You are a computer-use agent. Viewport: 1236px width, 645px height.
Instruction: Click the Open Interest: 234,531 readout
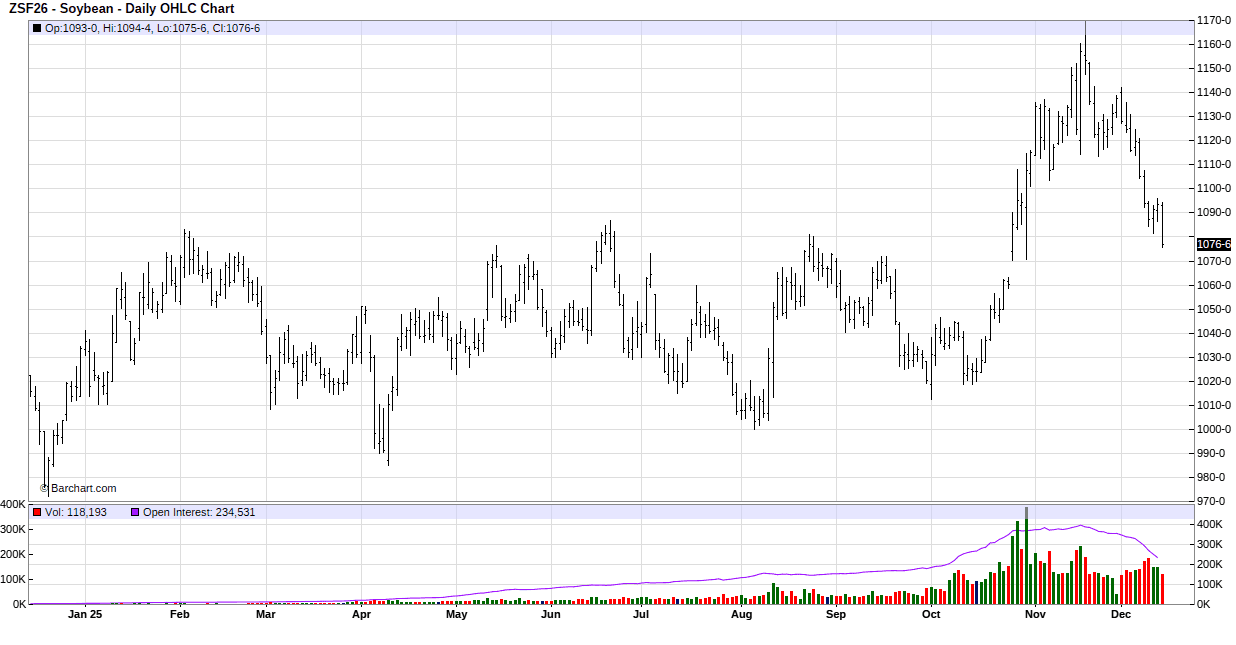[199, 512]
